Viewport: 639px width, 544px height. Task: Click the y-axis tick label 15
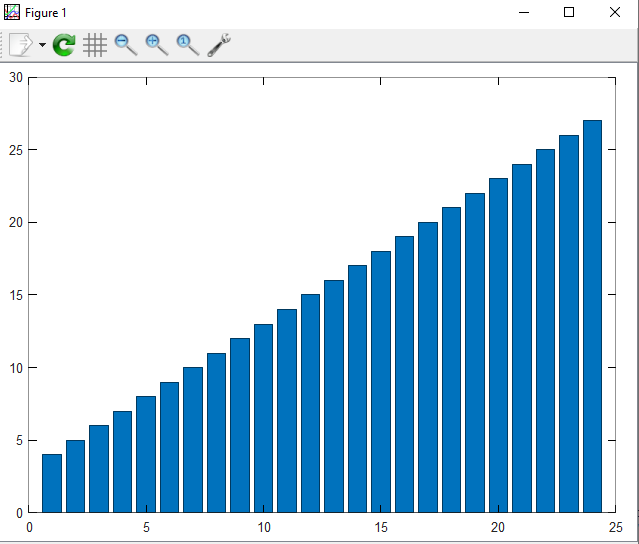[16, 295]
